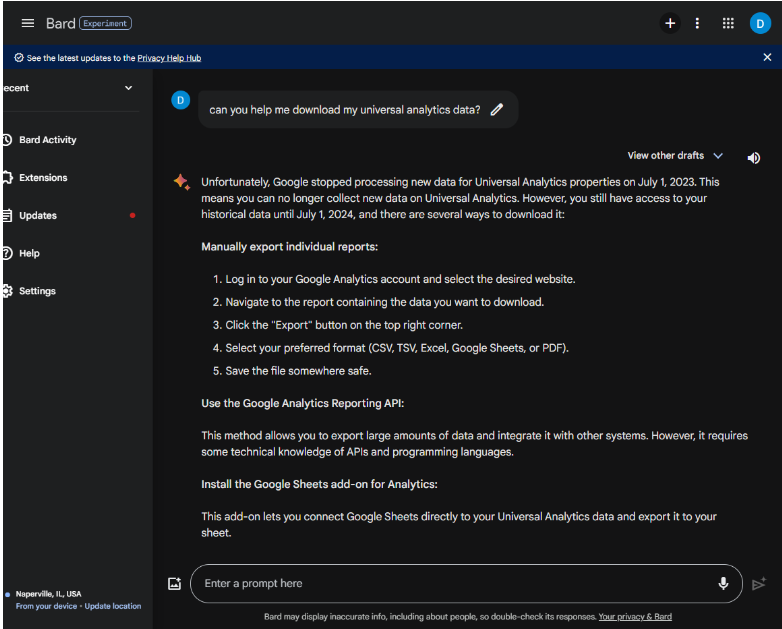Click the Settings gear icon in sidebar

(7, 291)
